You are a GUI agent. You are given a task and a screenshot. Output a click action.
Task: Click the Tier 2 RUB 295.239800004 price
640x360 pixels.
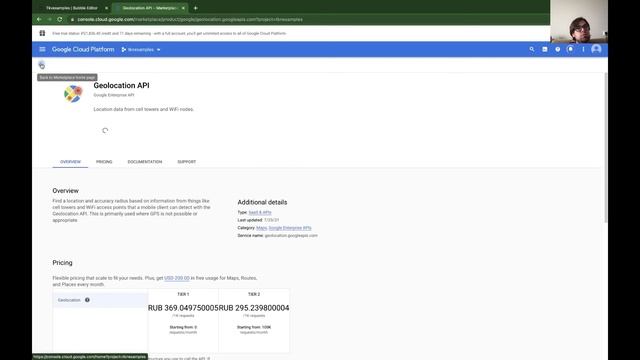pos(254,308)
